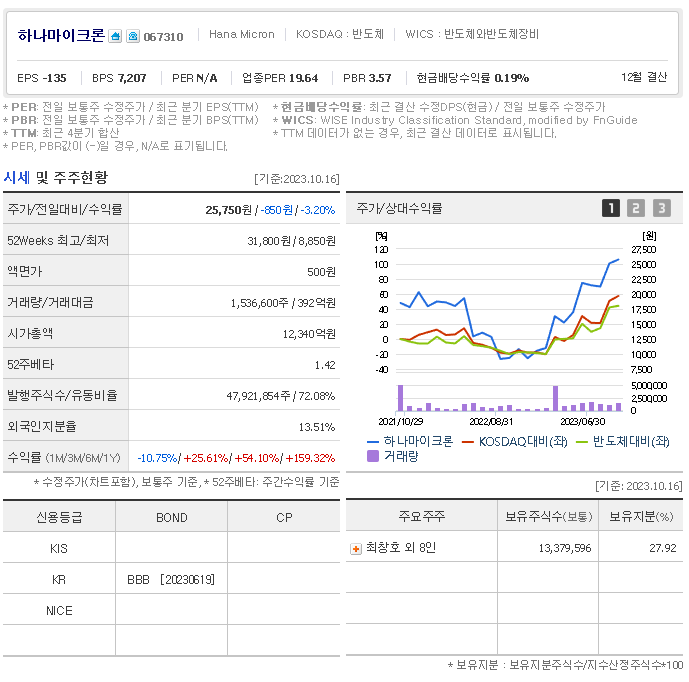Image resolution: width=689 pixels, height=682 pixels.
Task: Click the WICS : 반도체와반도체장비 label
Action: tap(472, 34)
